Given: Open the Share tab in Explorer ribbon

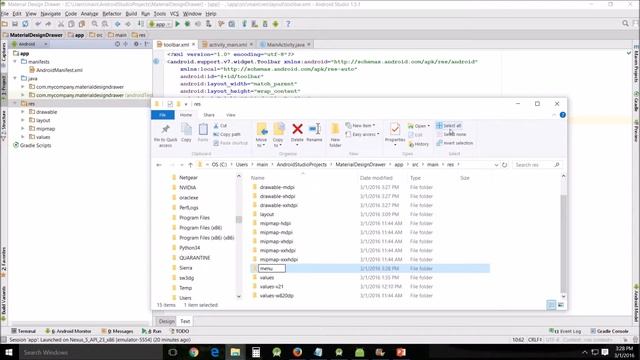Looking at the screenshot, I should [209, 115].
